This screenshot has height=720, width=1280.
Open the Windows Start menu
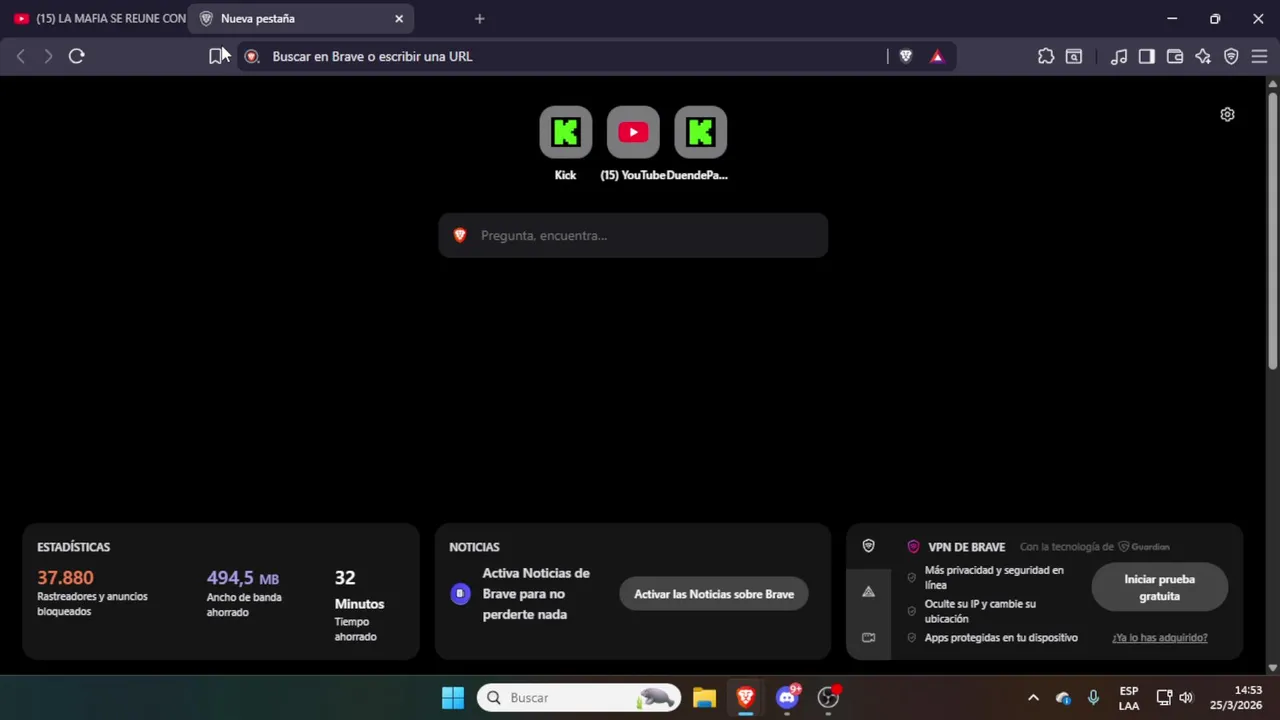(x=453, y=697)
